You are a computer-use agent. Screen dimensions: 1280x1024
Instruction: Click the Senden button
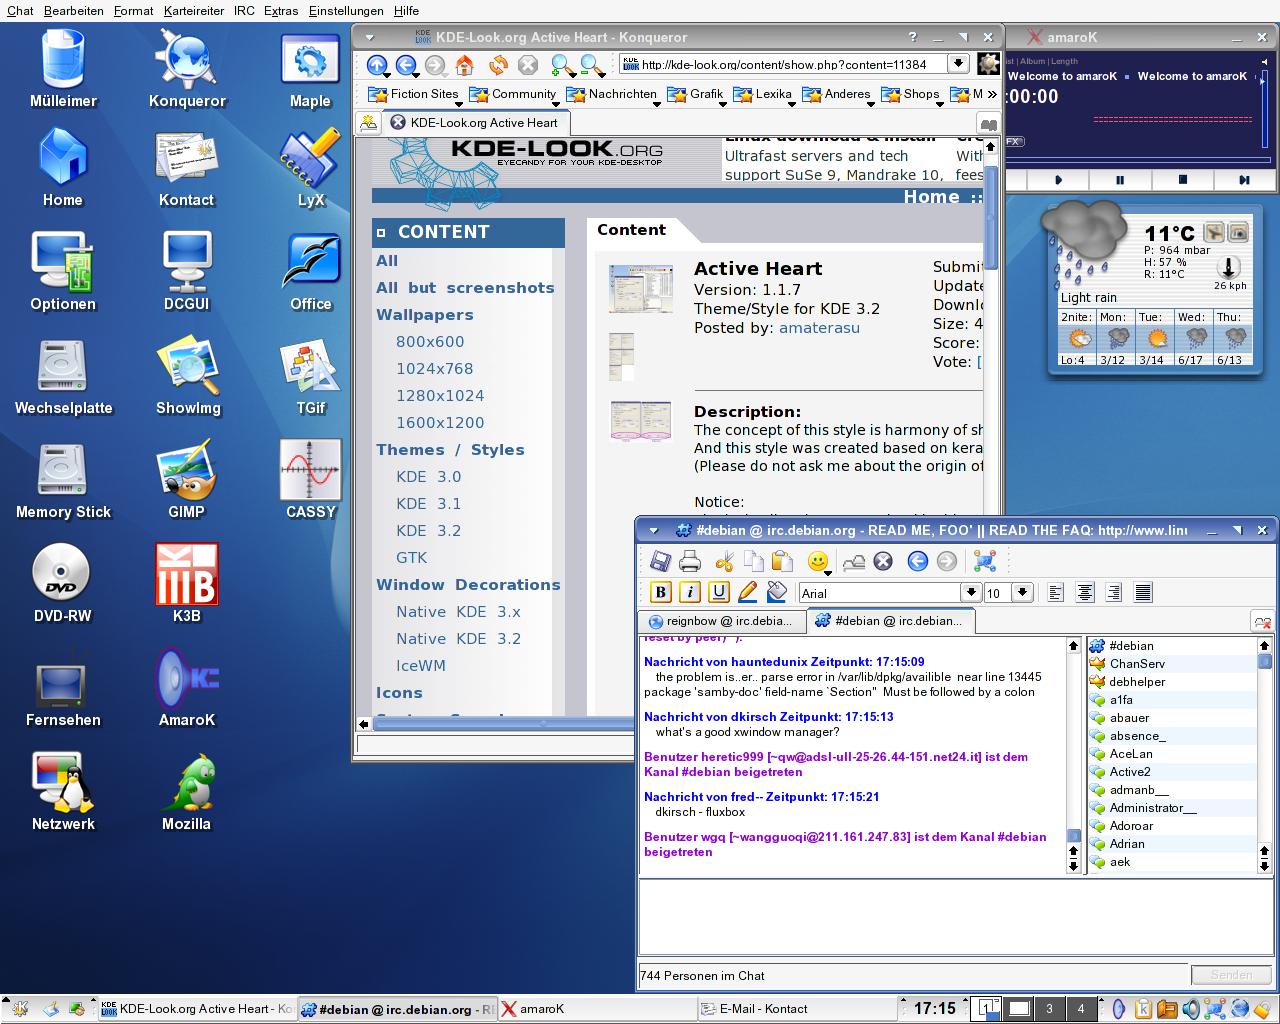(x=1231, y=975)
